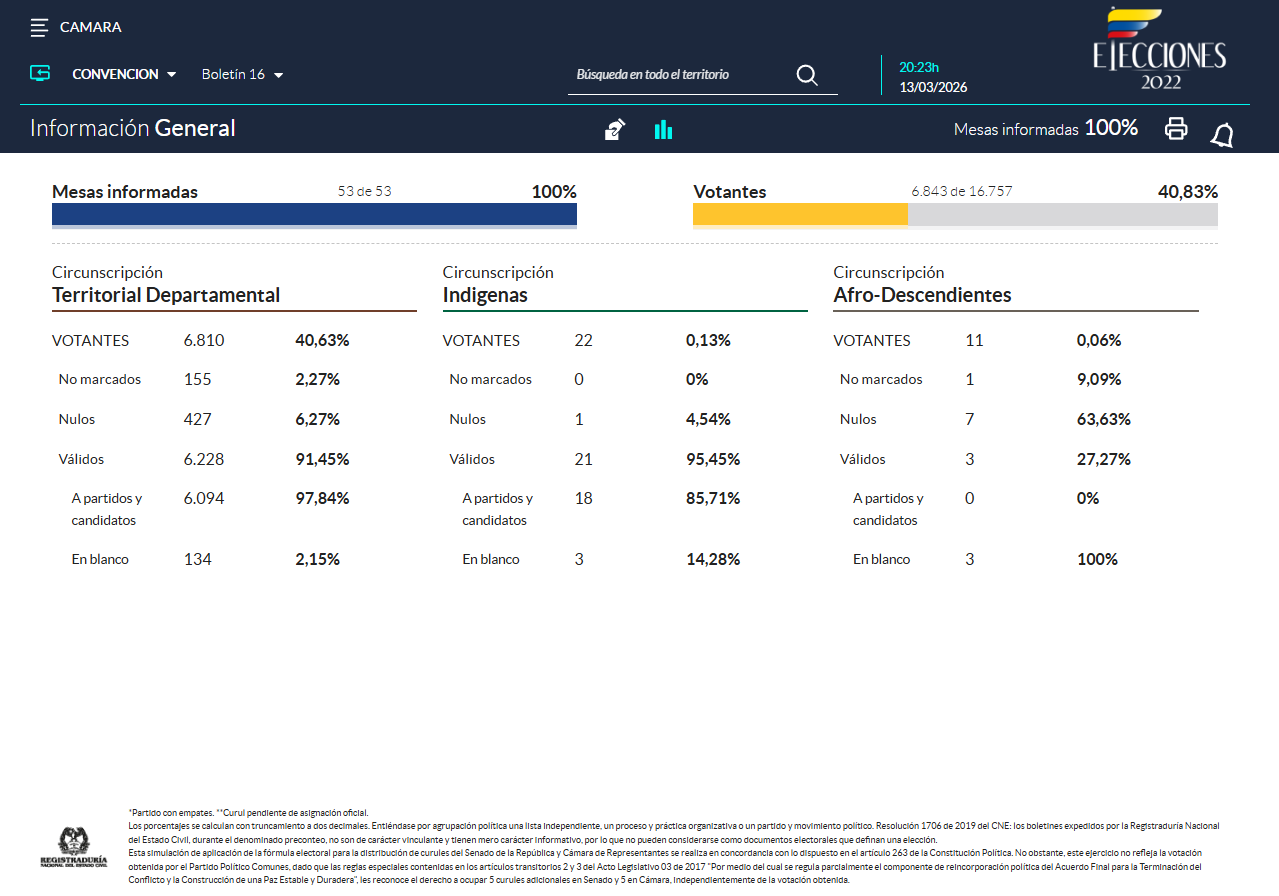Viewport: 1279px width, 896px height.
Task: Select the Afro-Descendientes circunscripción heading
Action: (x=922, y=295)
